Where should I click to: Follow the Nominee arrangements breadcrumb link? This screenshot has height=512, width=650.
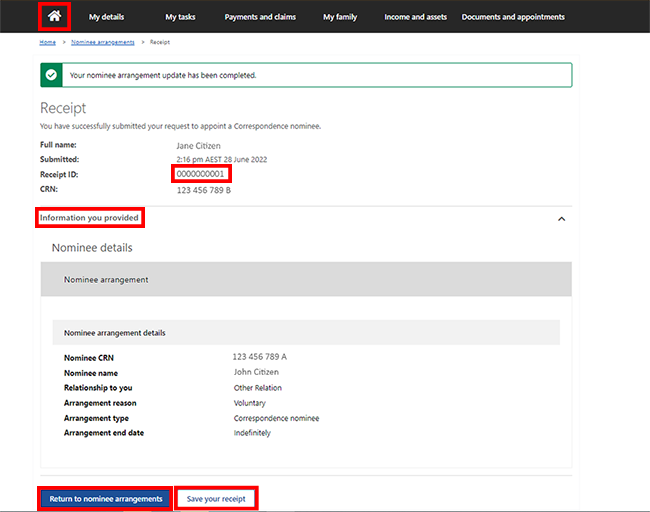[103, 42]
